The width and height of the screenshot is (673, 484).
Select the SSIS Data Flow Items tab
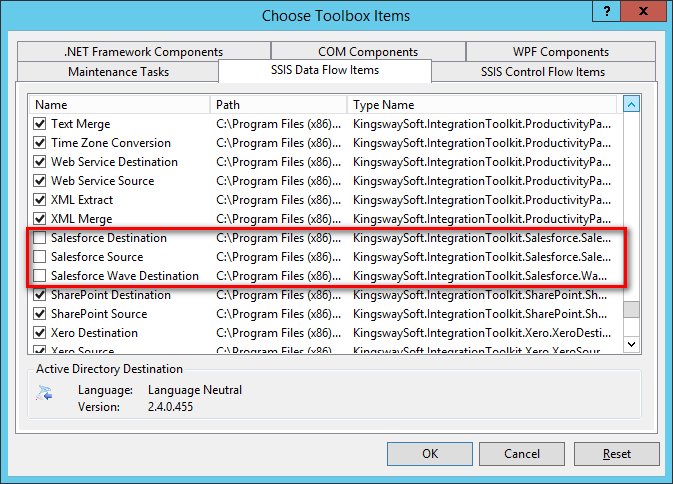pos(325,70)
